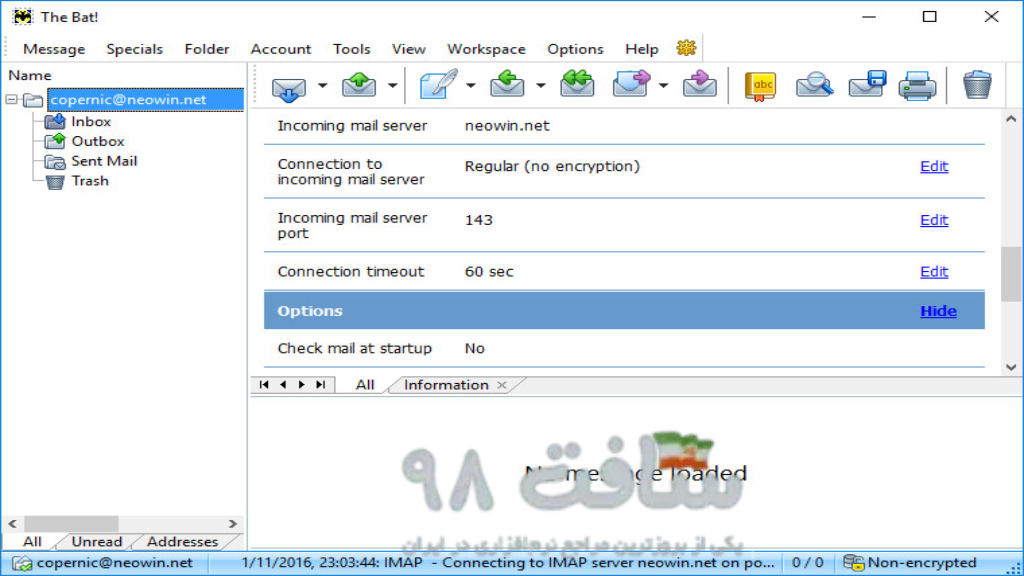Screen dimensions: 1024x576
Task: Switch to All tab in folder pane
Action: coord(32,541)
